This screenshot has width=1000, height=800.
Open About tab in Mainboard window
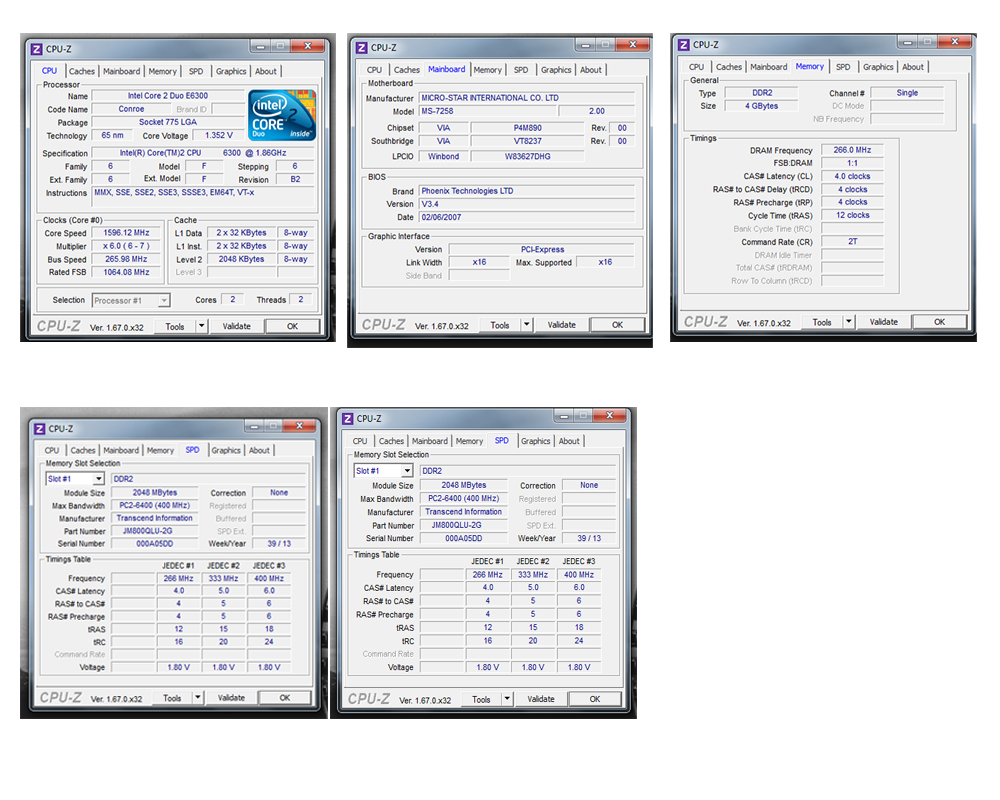591,70
